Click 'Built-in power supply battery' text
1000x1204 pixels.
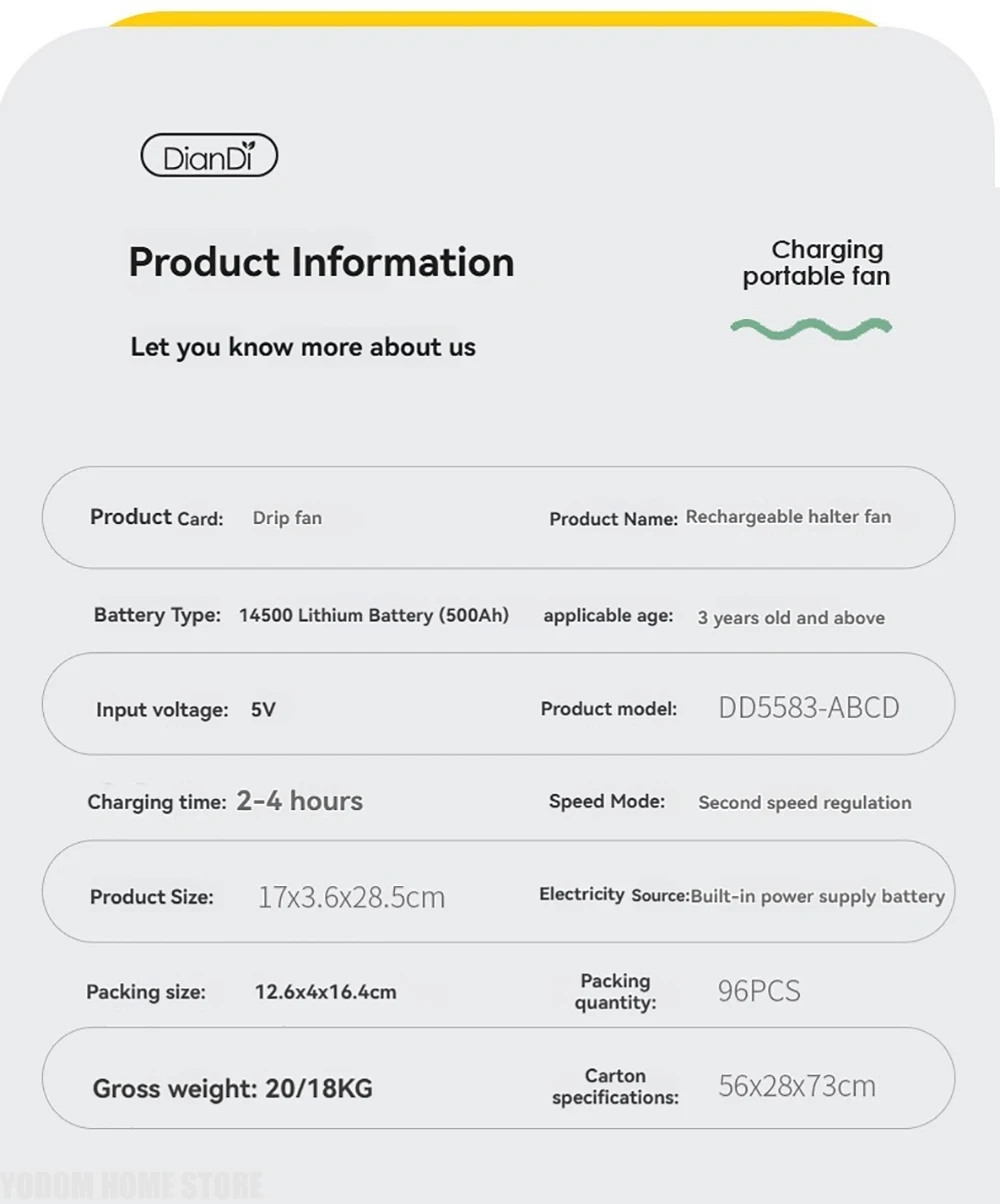pyautogui.click(x=818, y=896)
